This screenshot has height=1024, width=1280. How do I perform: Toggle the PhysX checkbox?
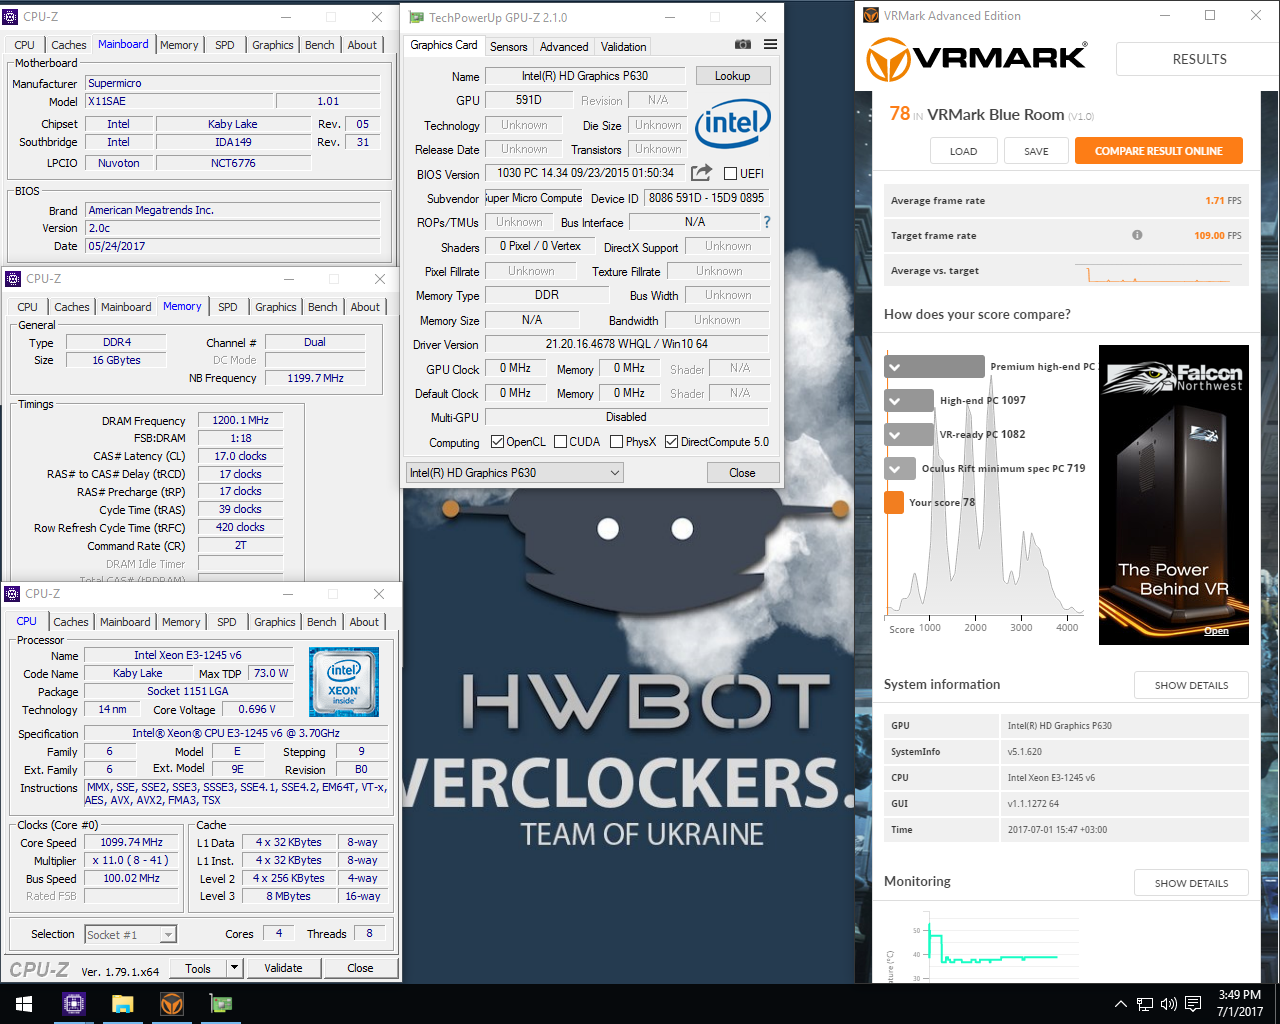[x=616, y=441]
